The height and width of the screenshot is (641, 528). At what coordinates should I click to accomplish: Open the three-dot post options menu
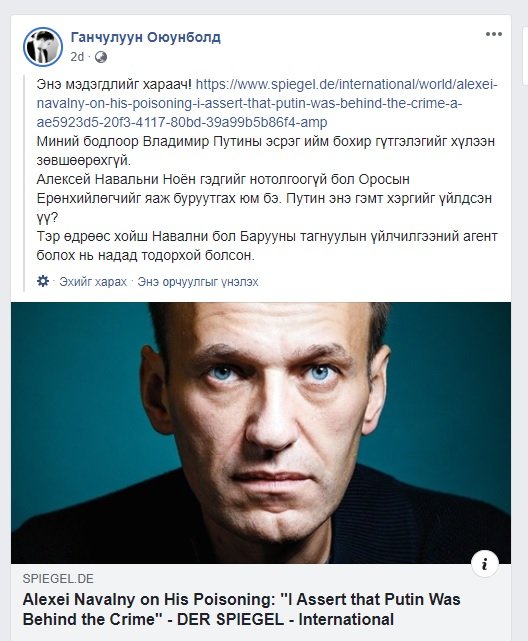[x=494, y=34]
